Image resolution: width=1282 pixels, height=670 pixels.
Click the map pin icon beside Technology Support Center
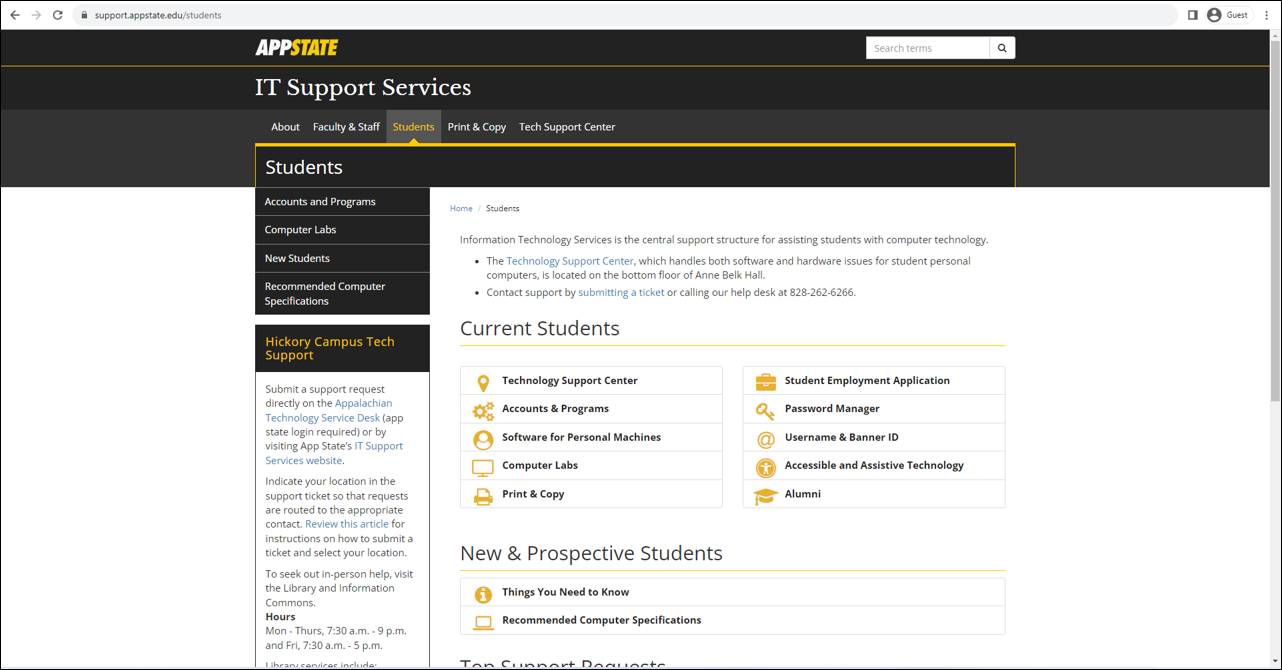(483, 381)
